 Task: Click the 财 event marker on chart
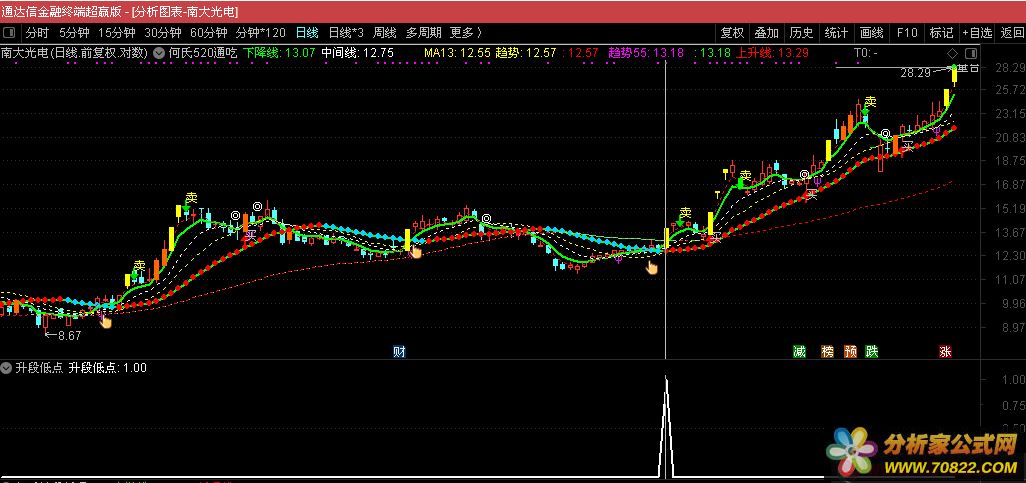tap(399, 351)
